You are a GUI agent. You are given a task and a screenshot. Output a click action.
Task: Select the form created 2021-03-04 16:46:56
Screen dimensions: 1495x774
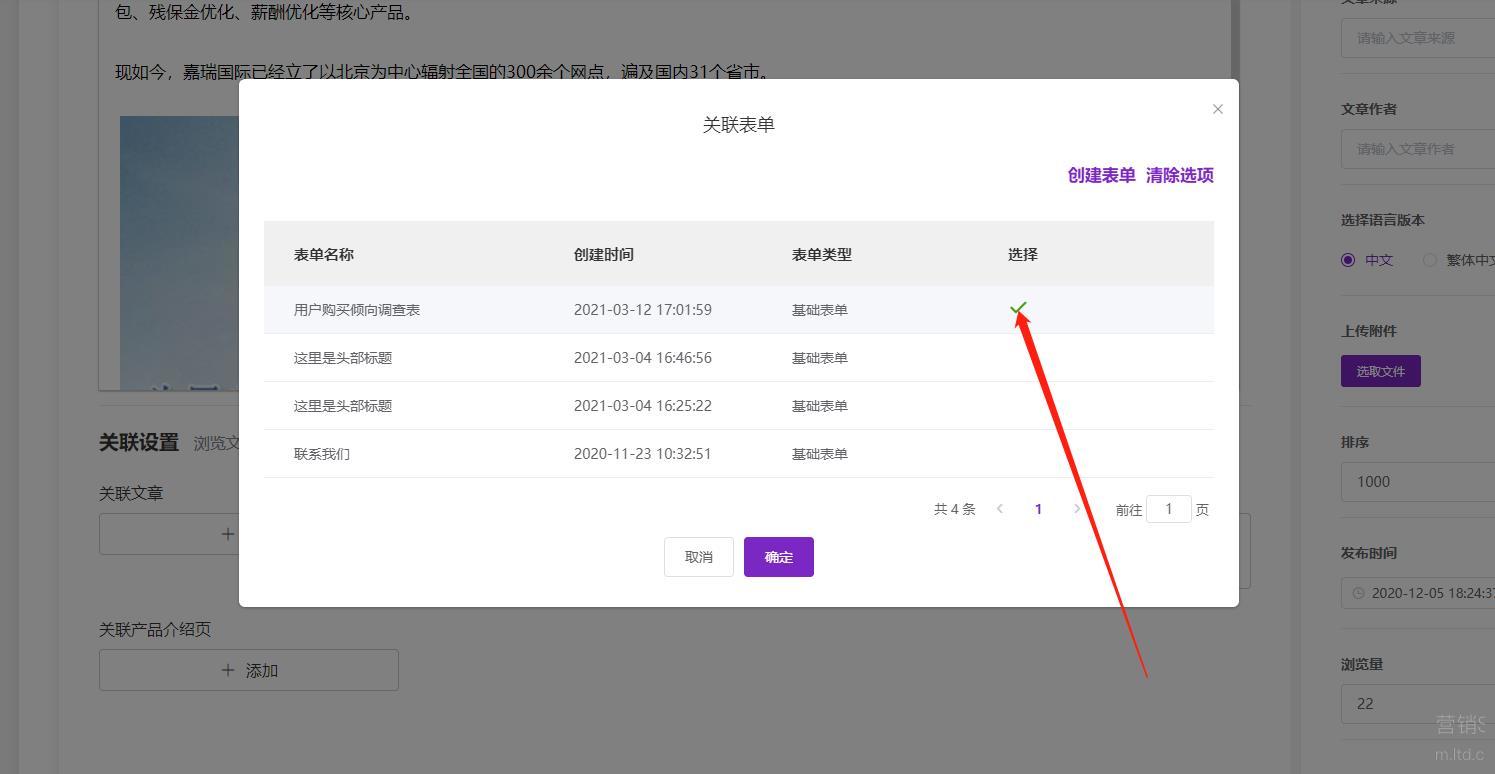click(343, 358)
